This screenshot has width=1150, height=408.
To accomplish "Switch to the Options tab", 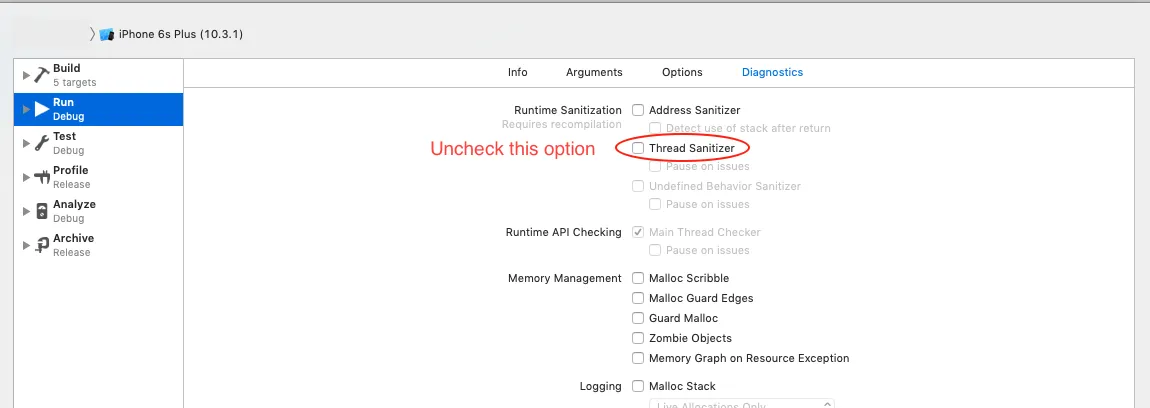I will (x=682, y=72).
